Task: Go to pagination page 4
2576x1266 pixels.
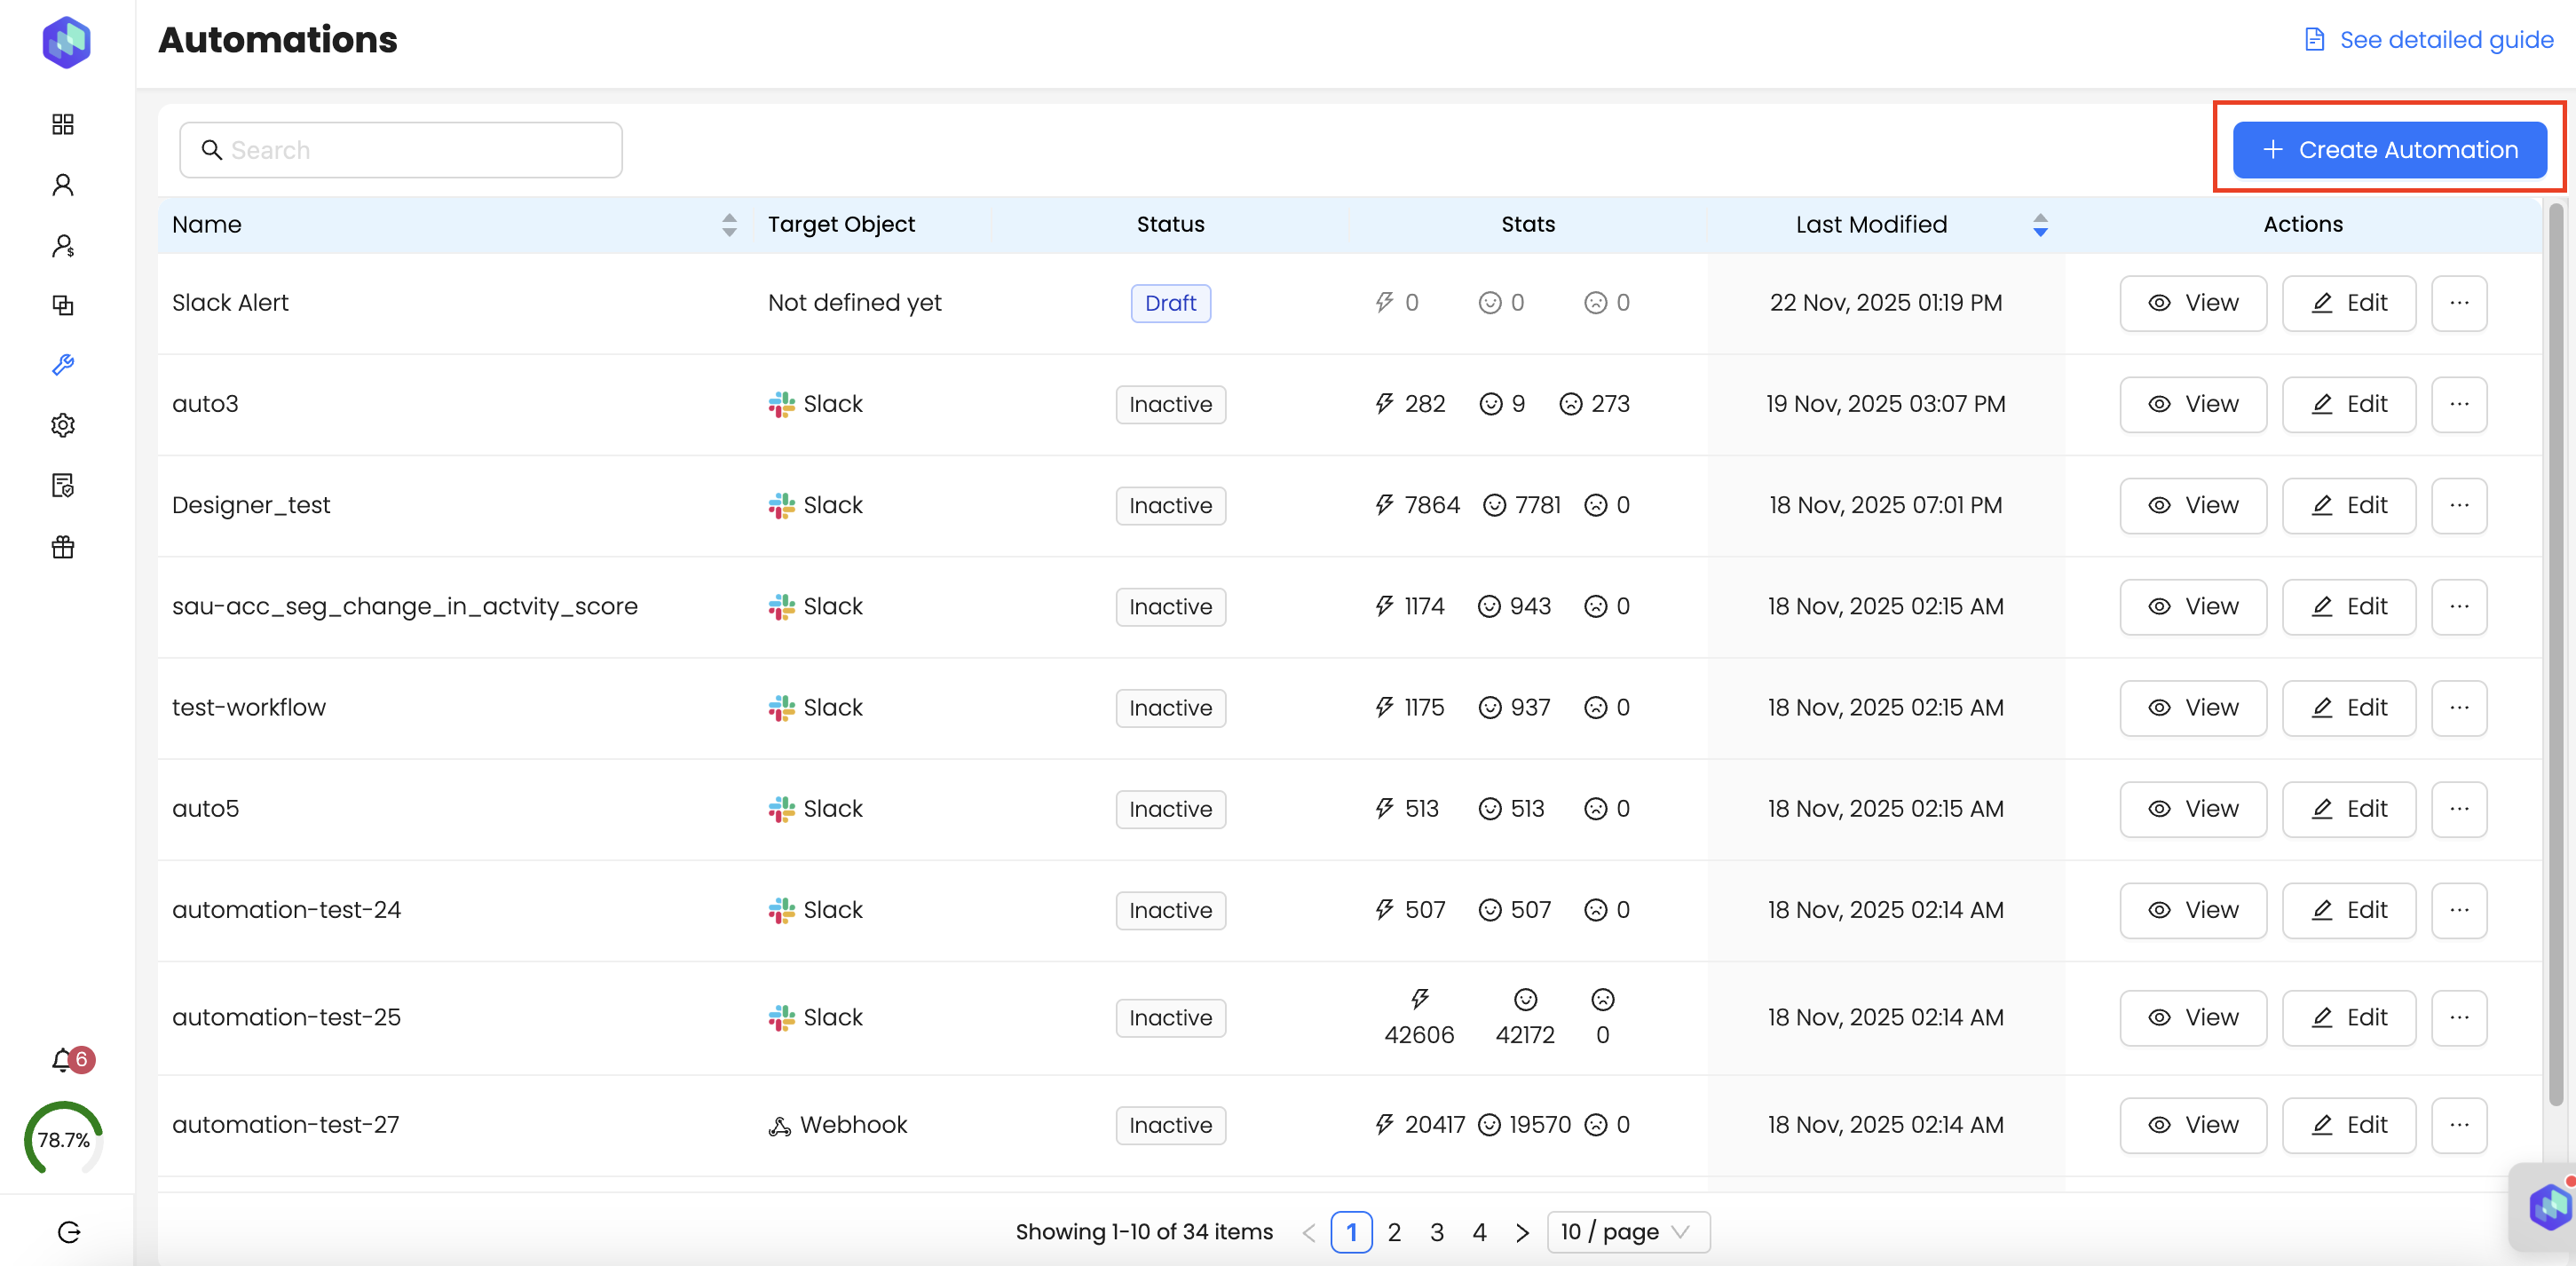Action: pyautogui.click(x=1479, y=1232)
